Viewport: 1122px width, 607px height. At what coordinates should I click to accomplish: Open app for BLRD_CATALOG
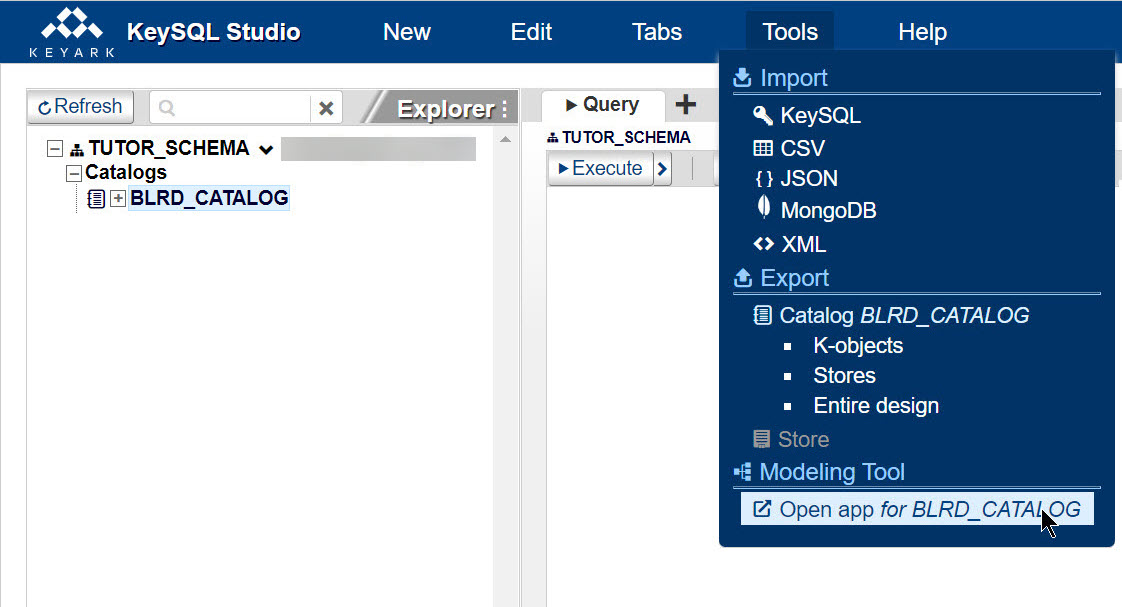(x=917, y=509)
